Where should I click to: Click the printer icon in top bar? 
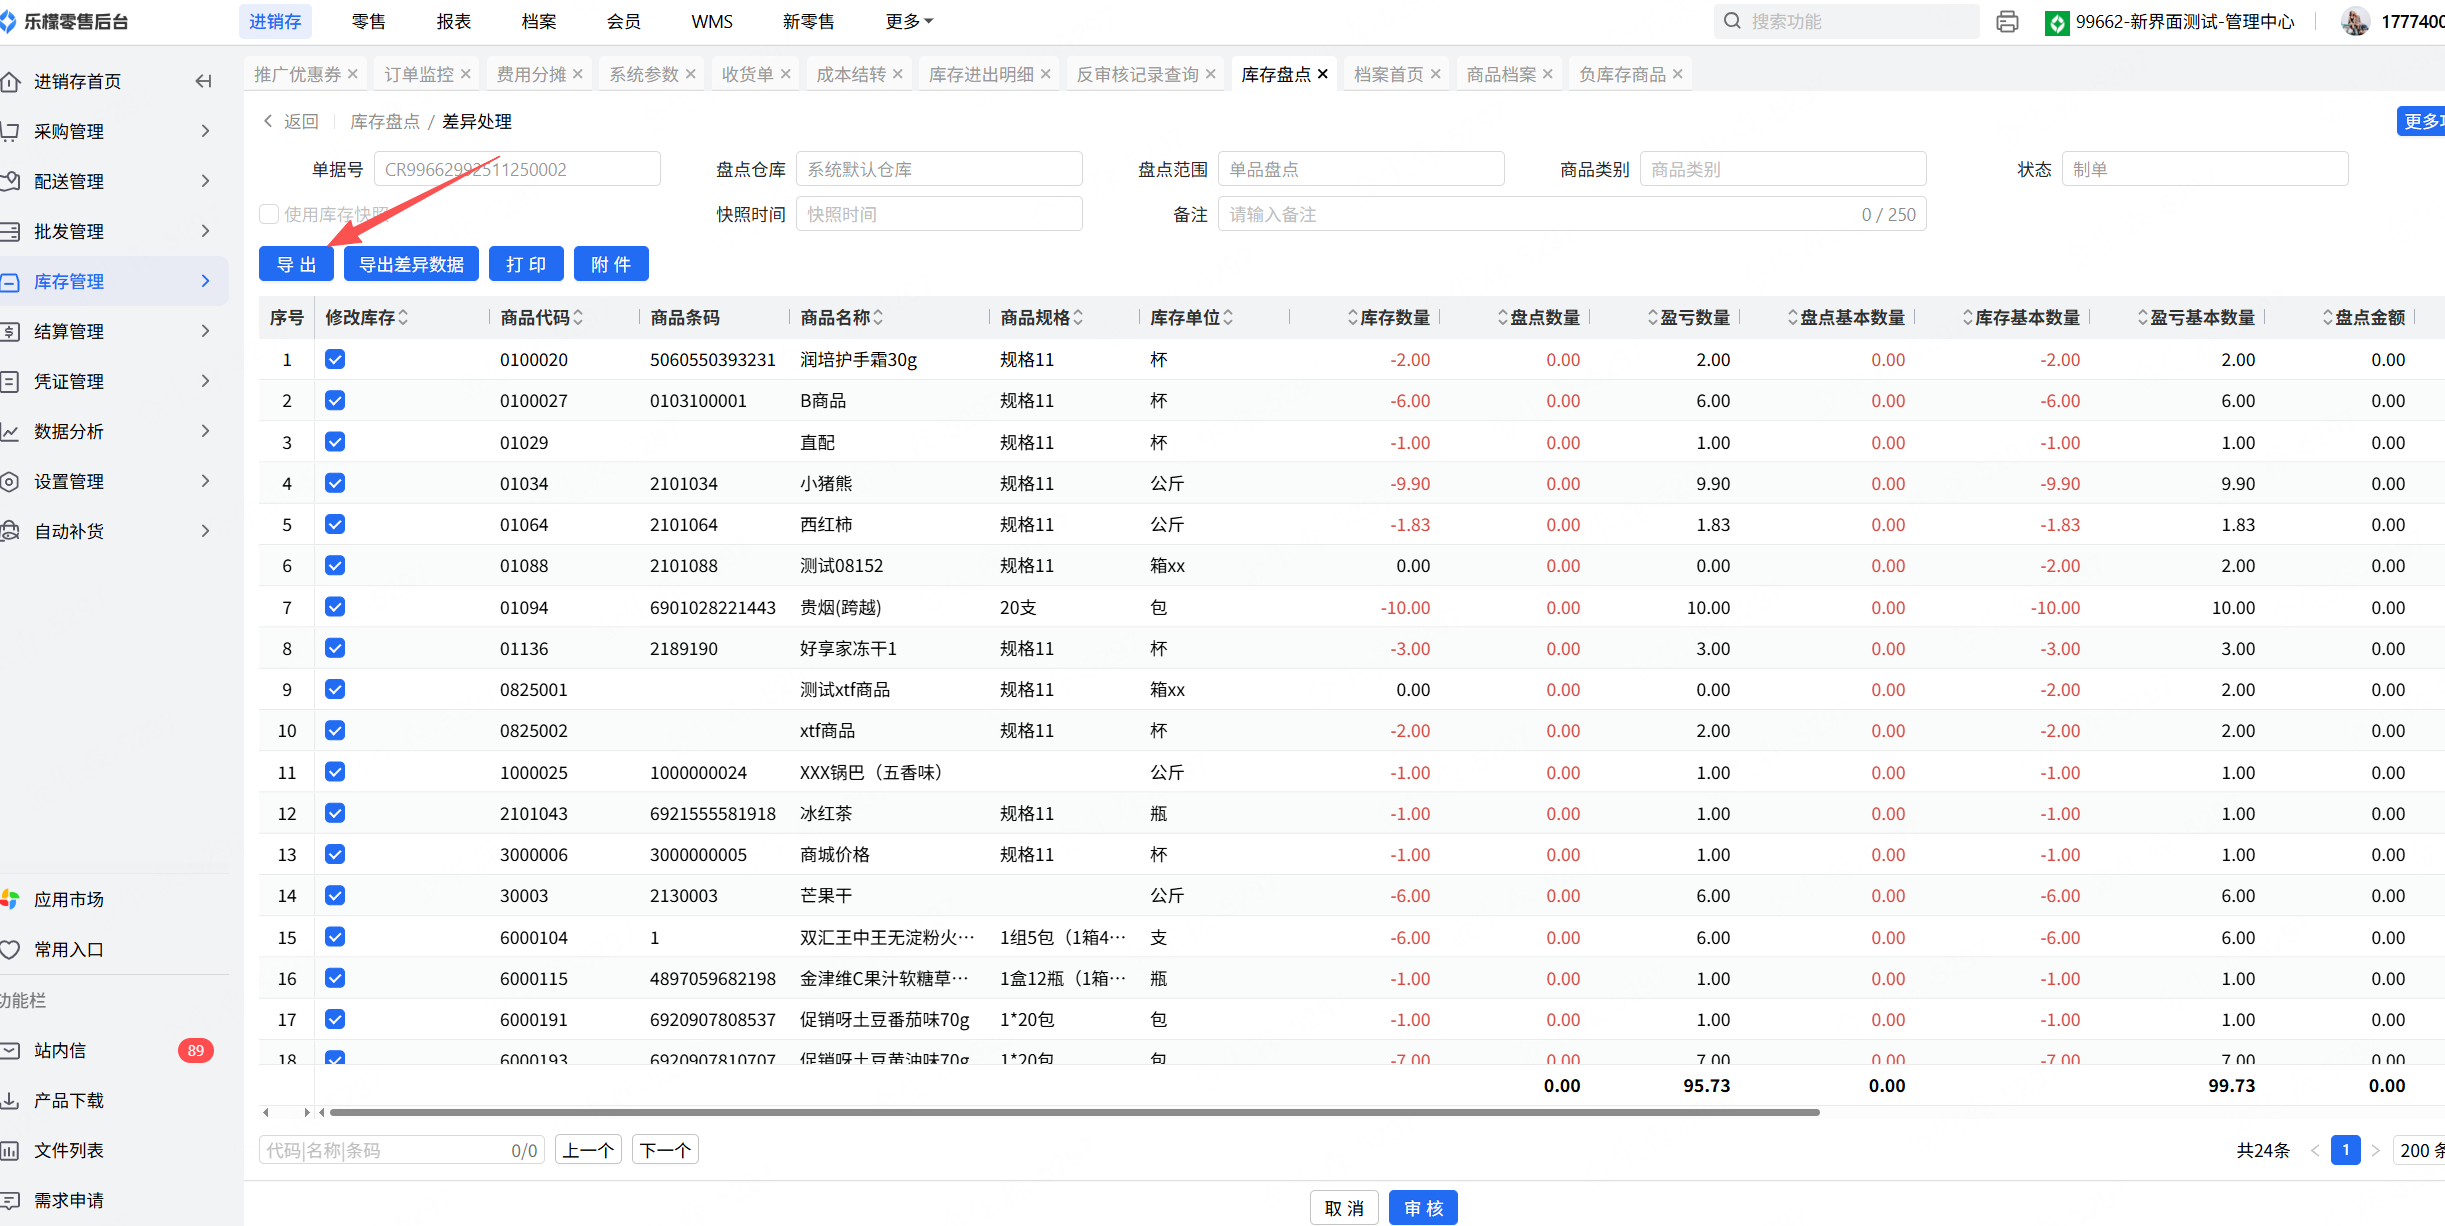pos(2006,21)
